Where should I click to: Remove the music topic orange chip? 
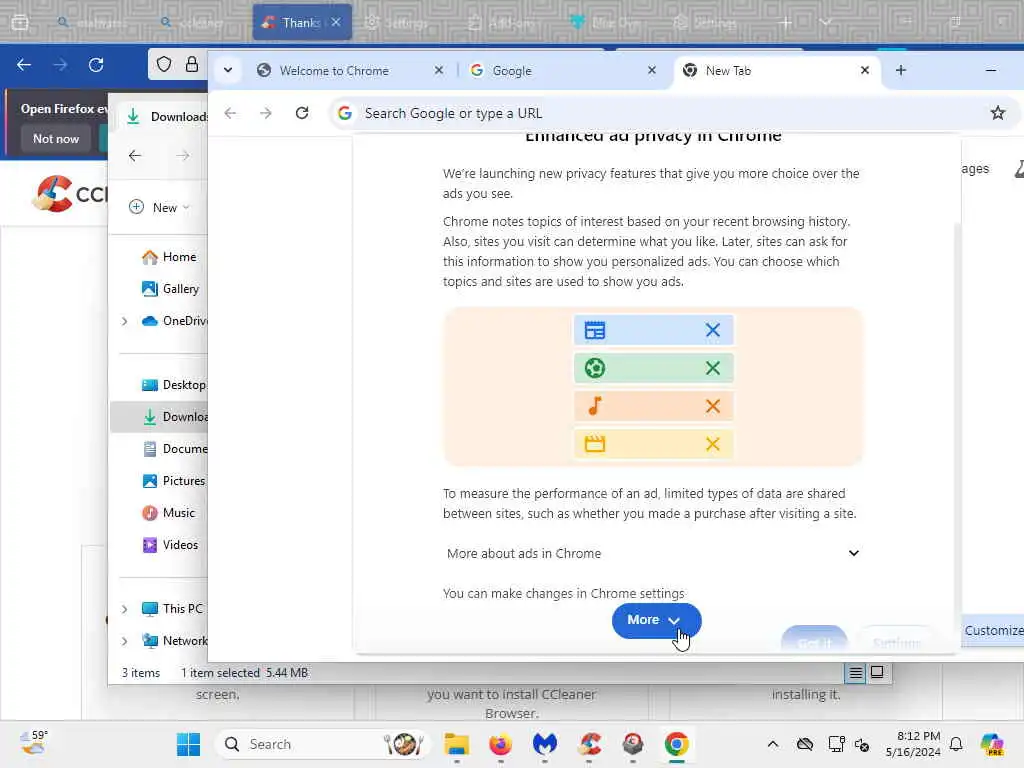[x=712, y=406]
